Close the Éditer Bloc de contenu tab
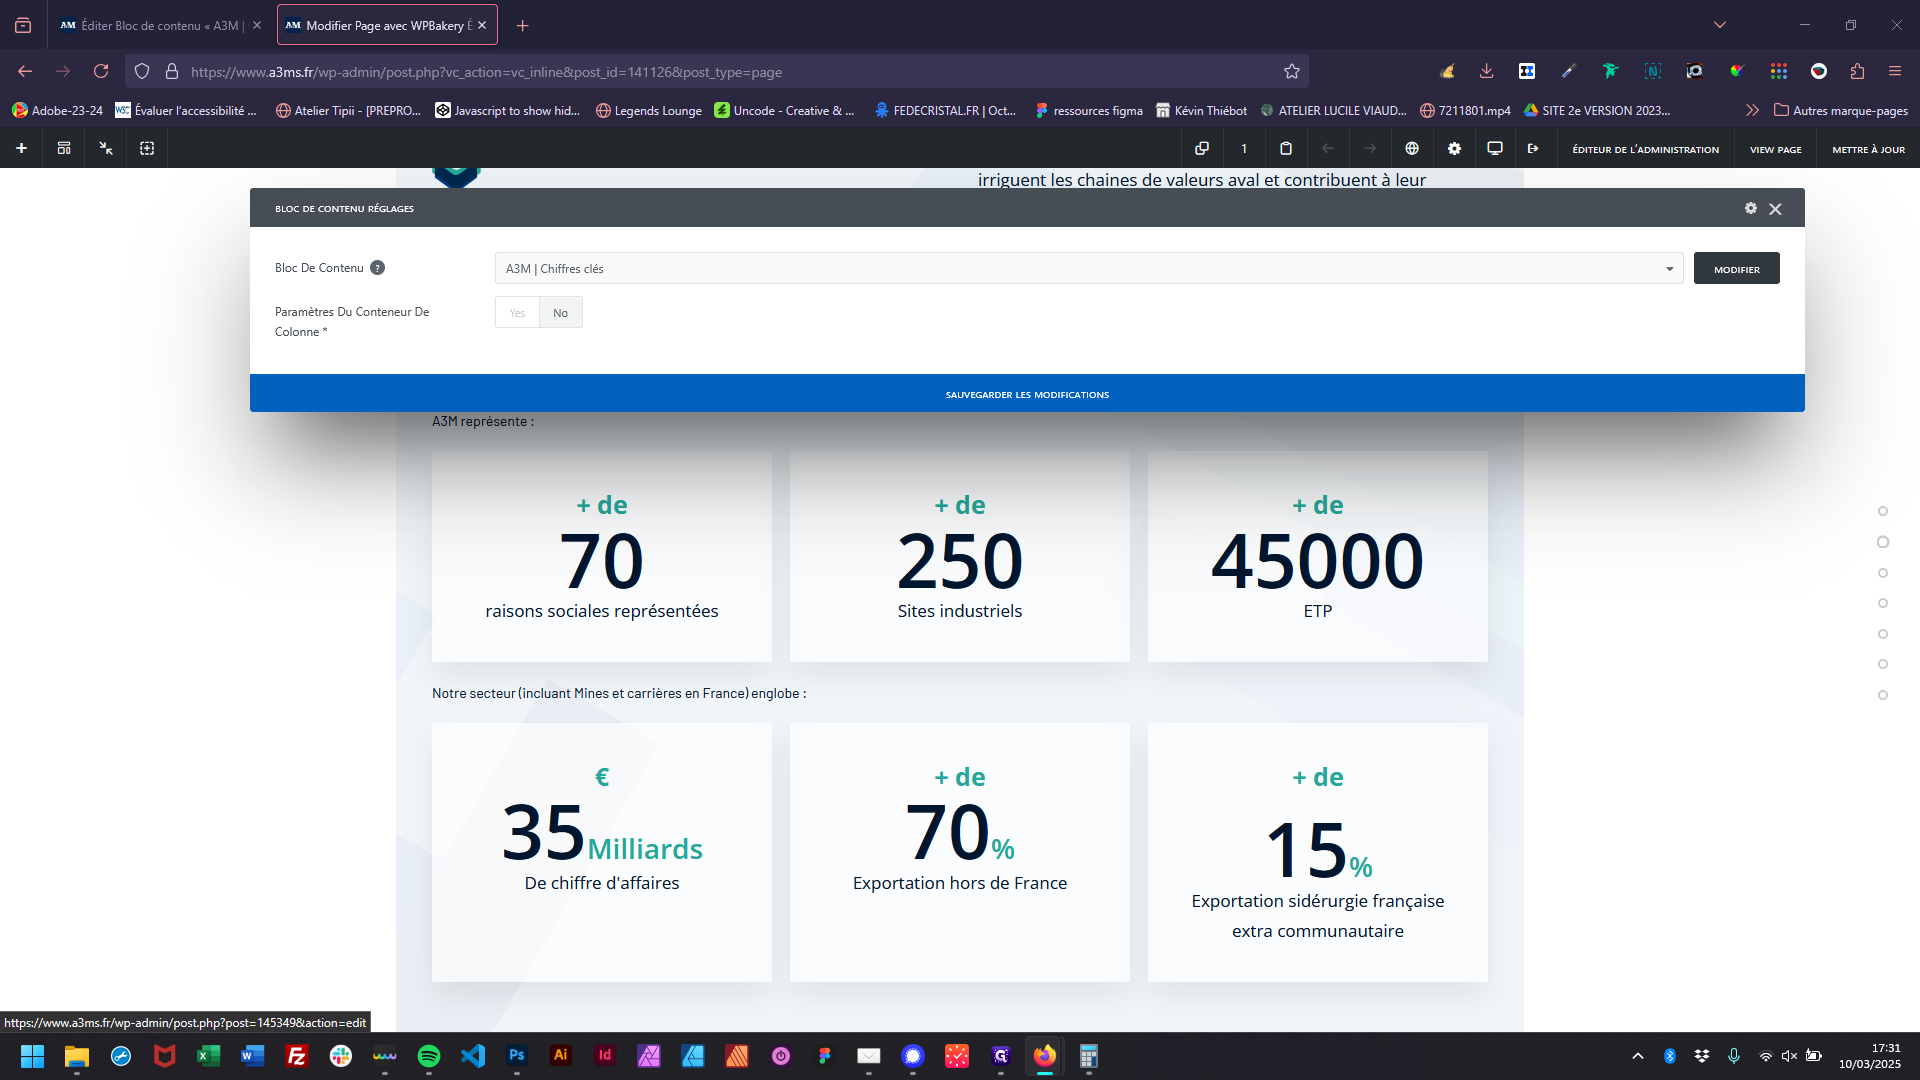 click(x=257, y=25)
